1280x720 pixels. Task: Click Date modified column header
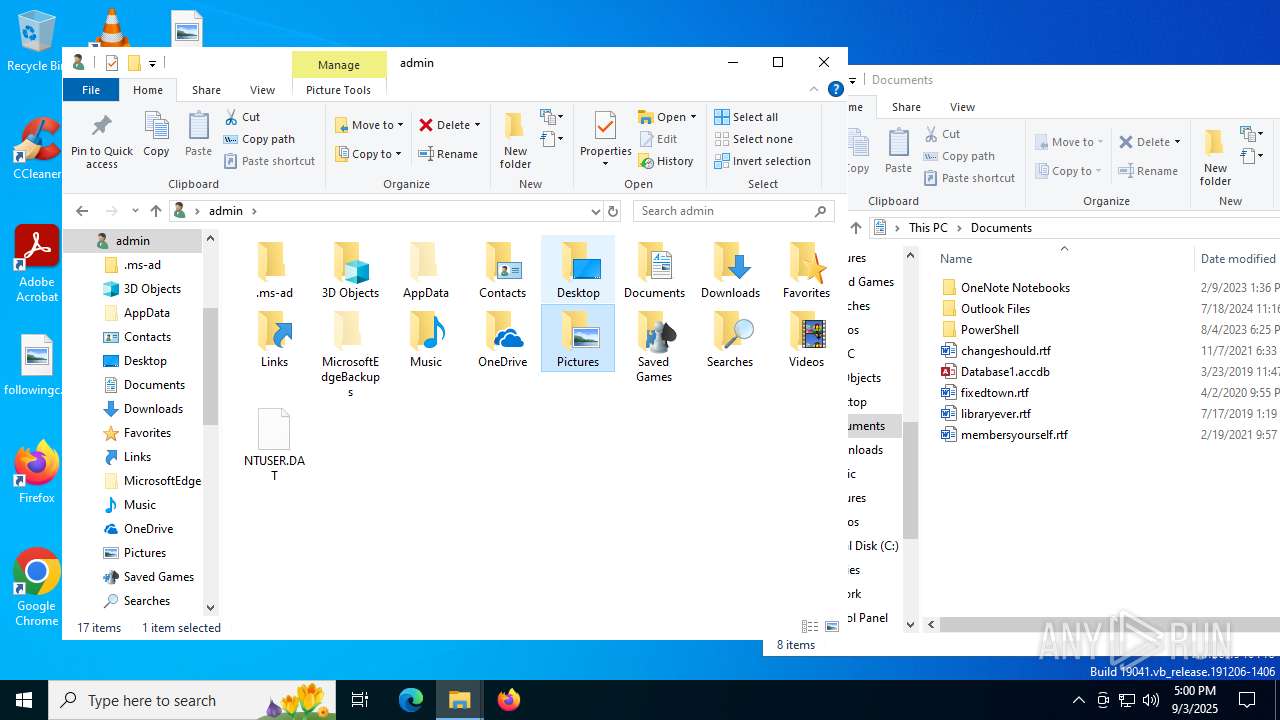click(x=1238, y=259)
